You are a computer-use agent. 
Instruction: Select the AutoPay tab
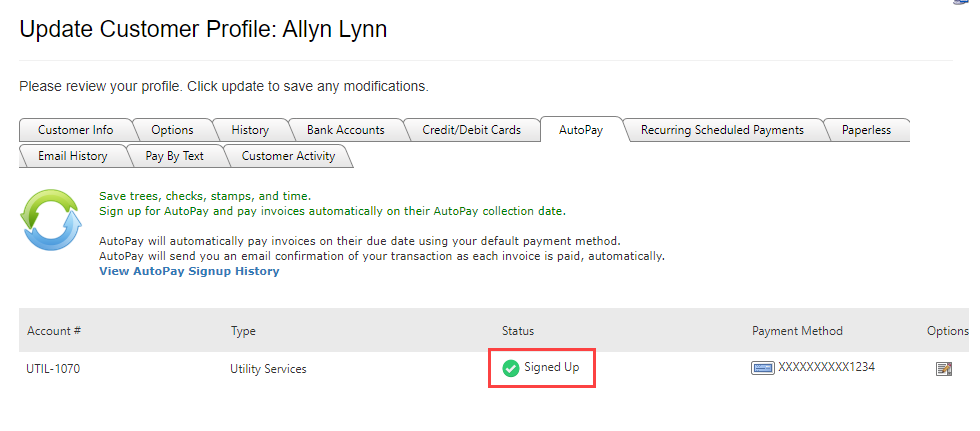tap(581, 130)
